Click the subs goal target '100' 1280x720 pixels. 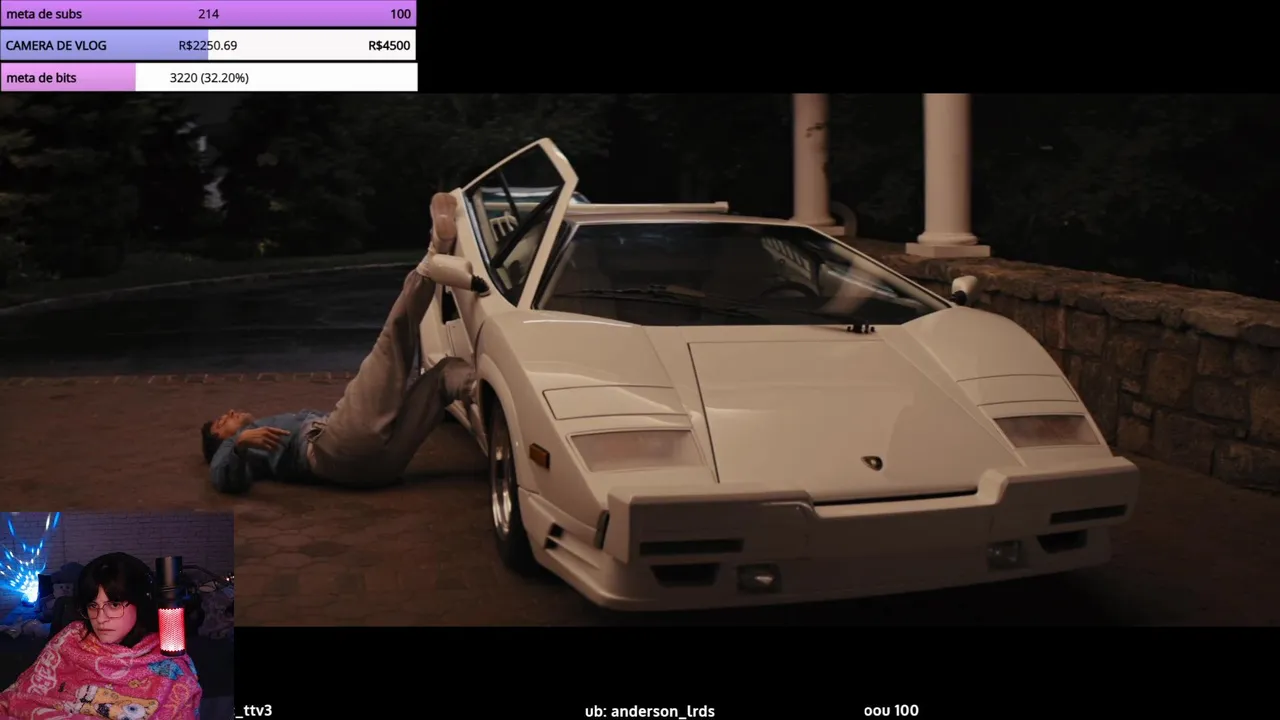pos(400,14)
